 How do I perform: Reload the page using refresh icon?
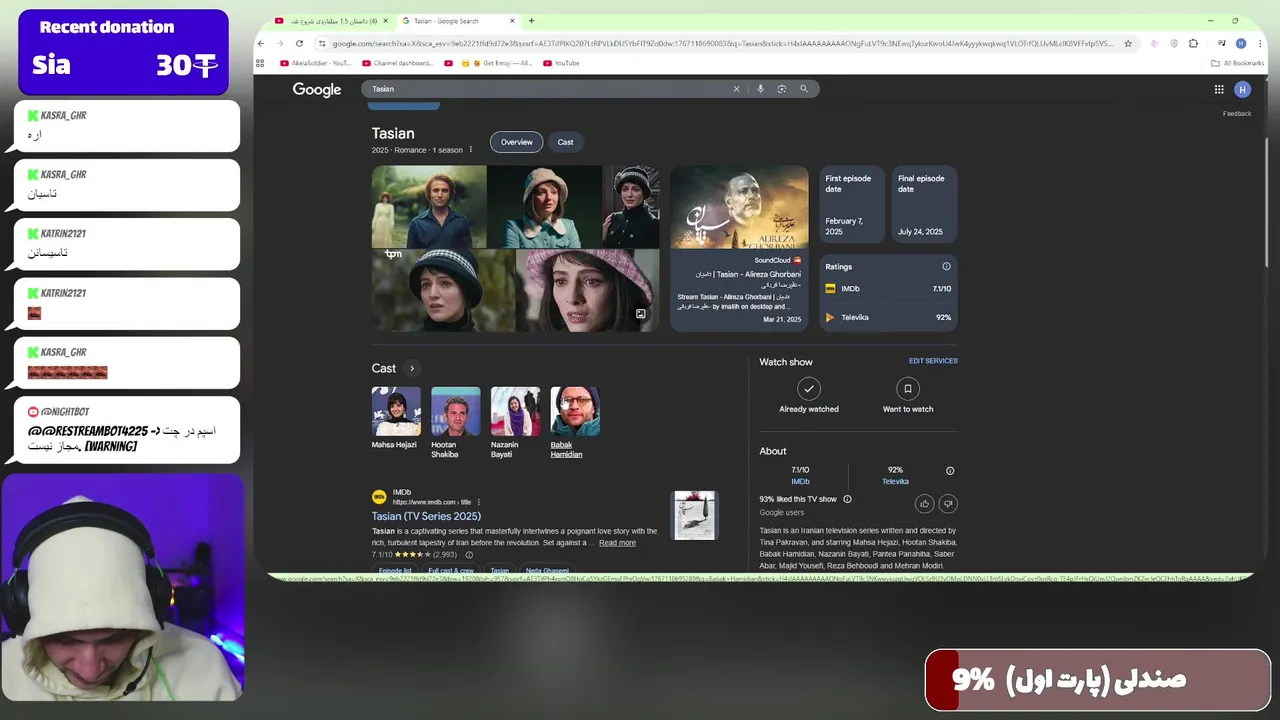pyautogui.click(x=299, y=44)
